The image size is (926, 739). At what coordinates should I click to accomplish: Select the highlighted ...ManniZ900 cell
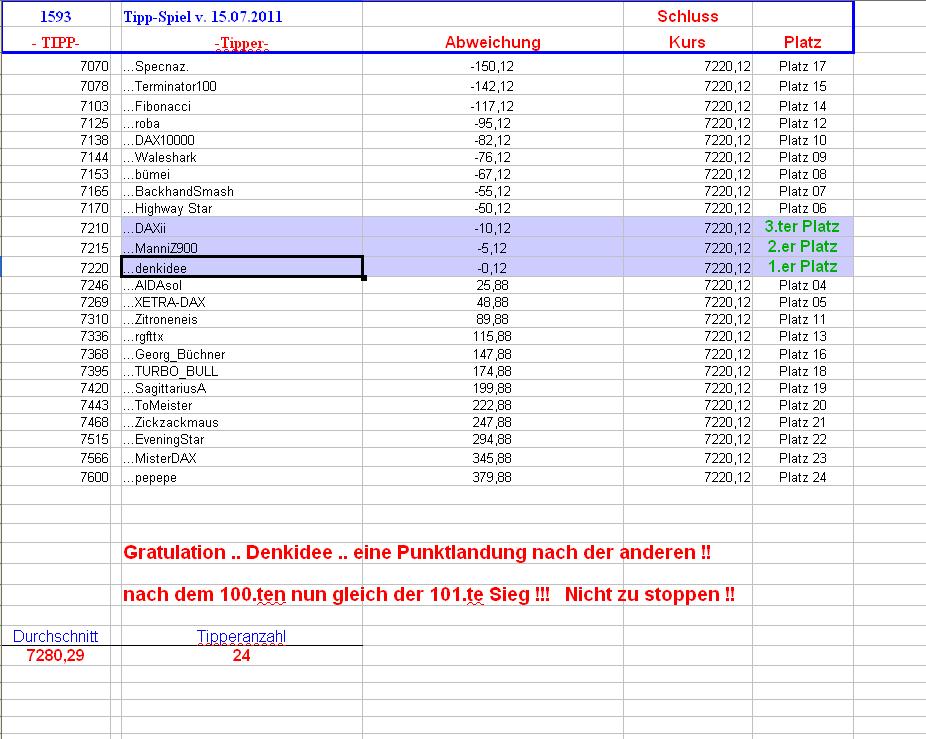point(242,248)
